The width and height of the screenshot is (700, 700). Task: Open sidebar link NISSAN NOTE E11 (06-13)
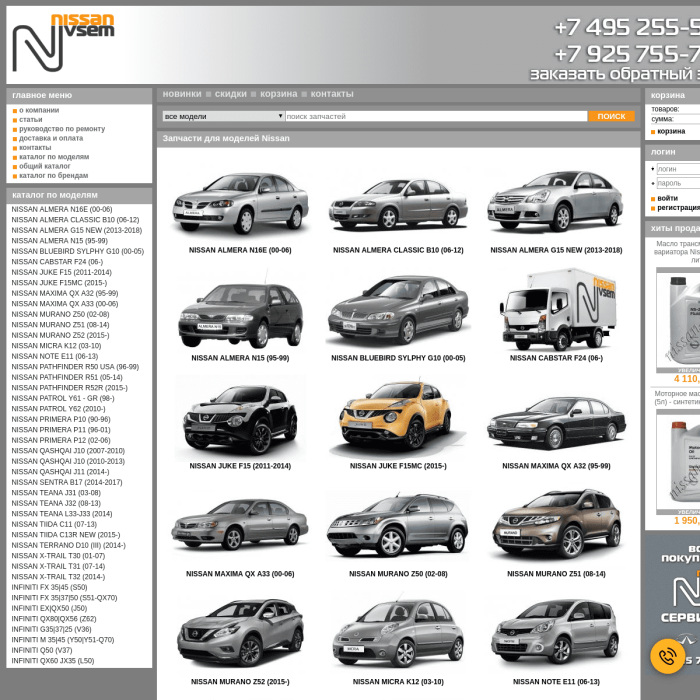[x=54, y=356]
